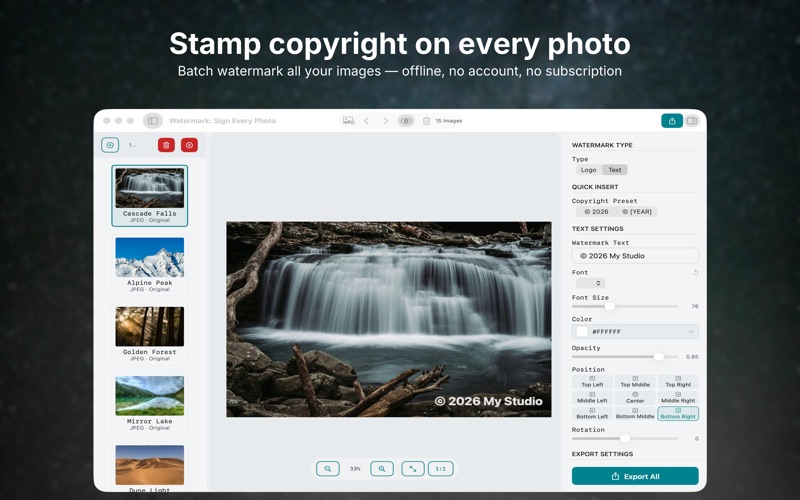Click the waterfall preview image

(x=389, y=319)
